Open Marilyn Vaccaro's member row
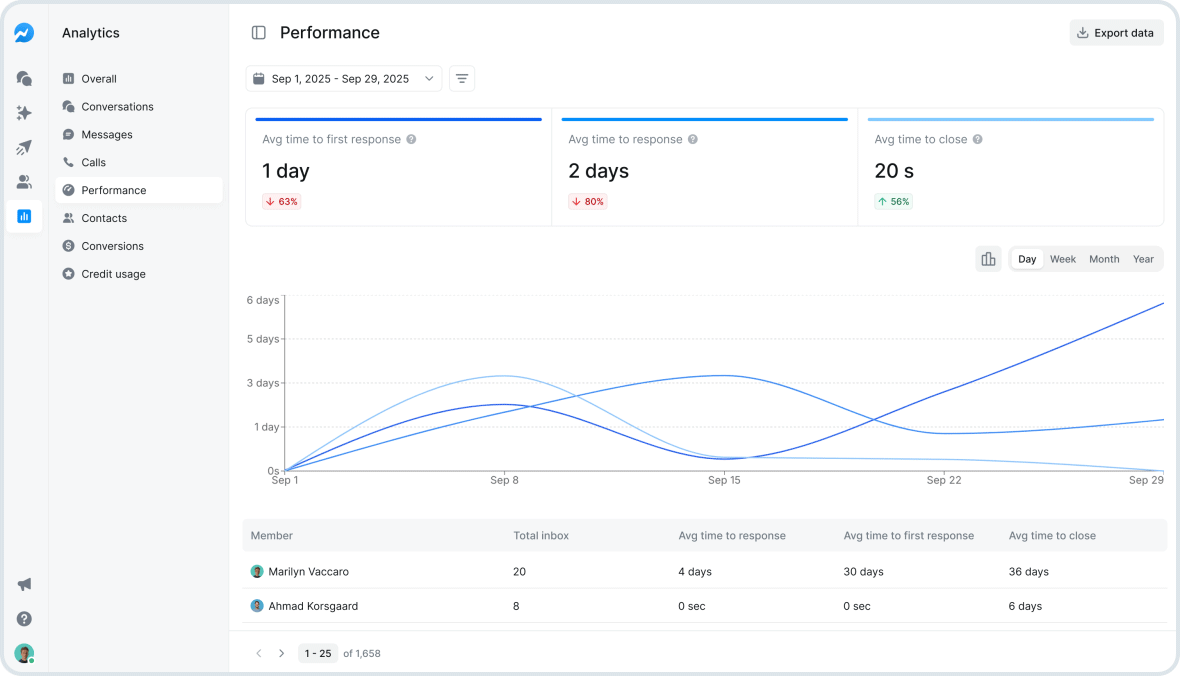Image resolution: width=1180 pixels, height=676 pixels. point(310,571)
